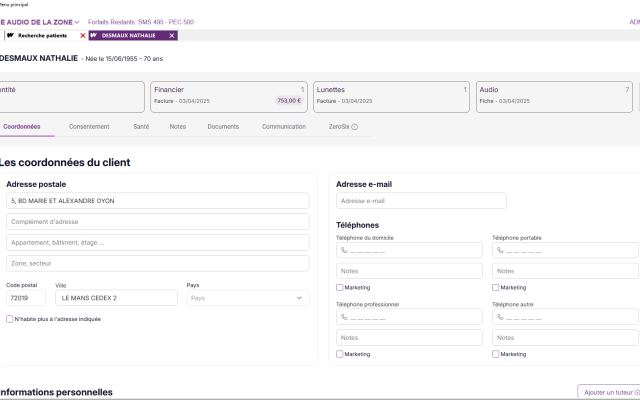Screen dimensions: 640x400
Task: Switch to the Consentement tab
Action: [x=89, y=127]
